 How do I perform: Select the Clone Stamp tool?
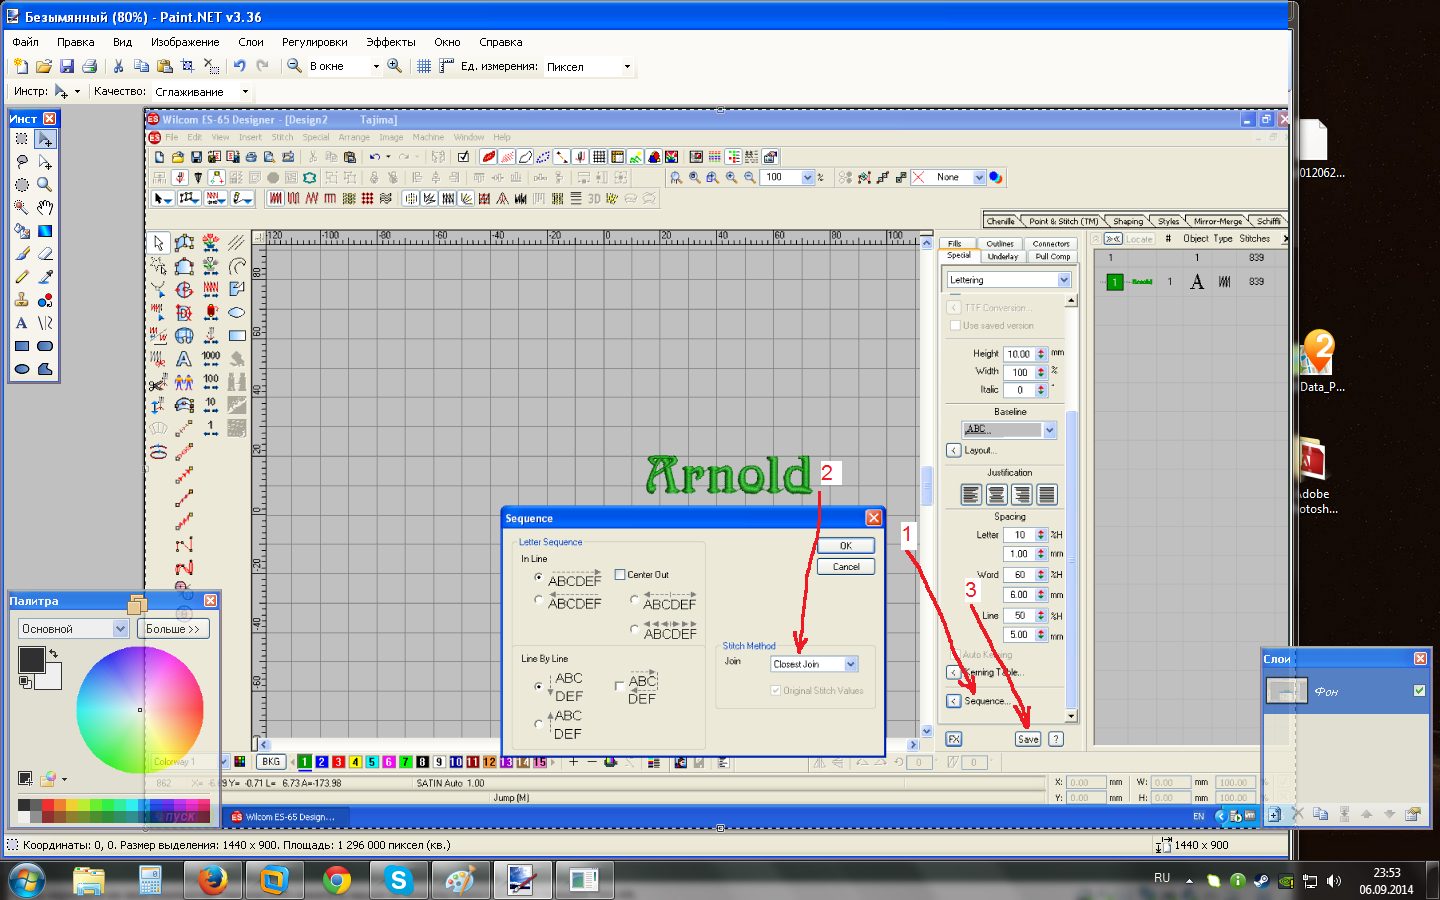click(x=21, y=300)
